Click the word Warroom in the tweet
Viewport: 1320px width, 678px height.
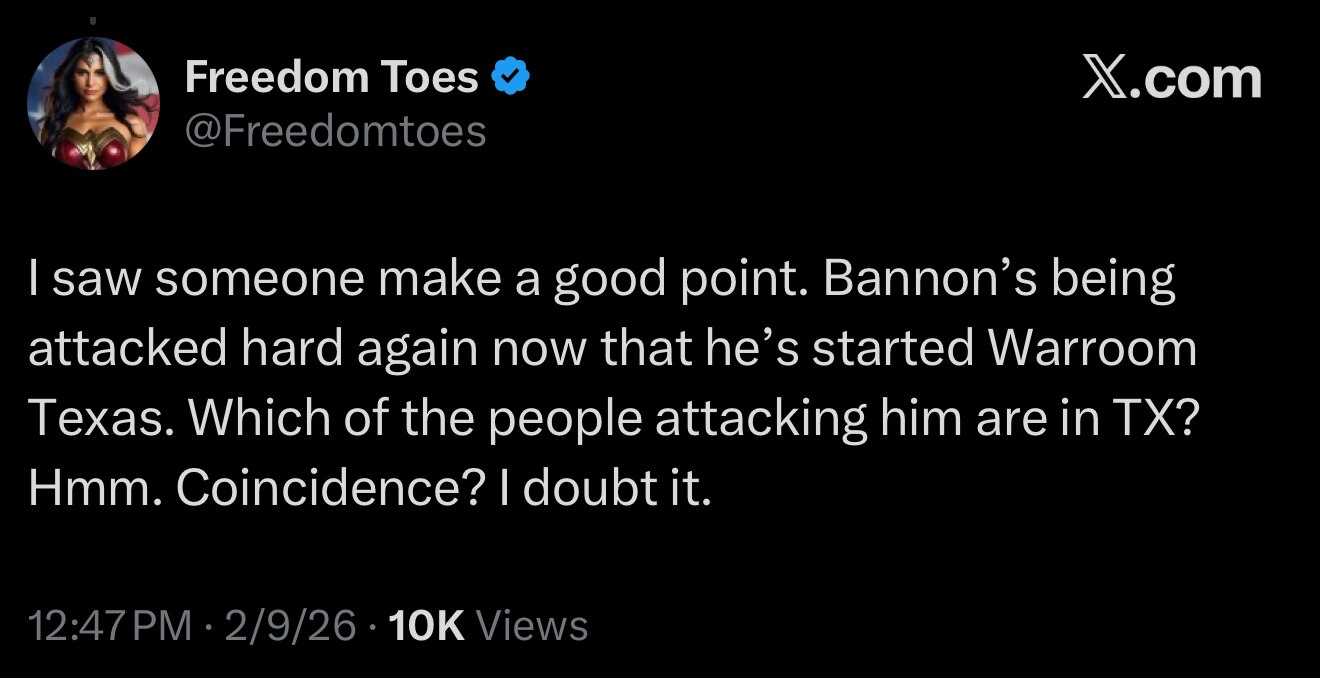coord(1092,349)
